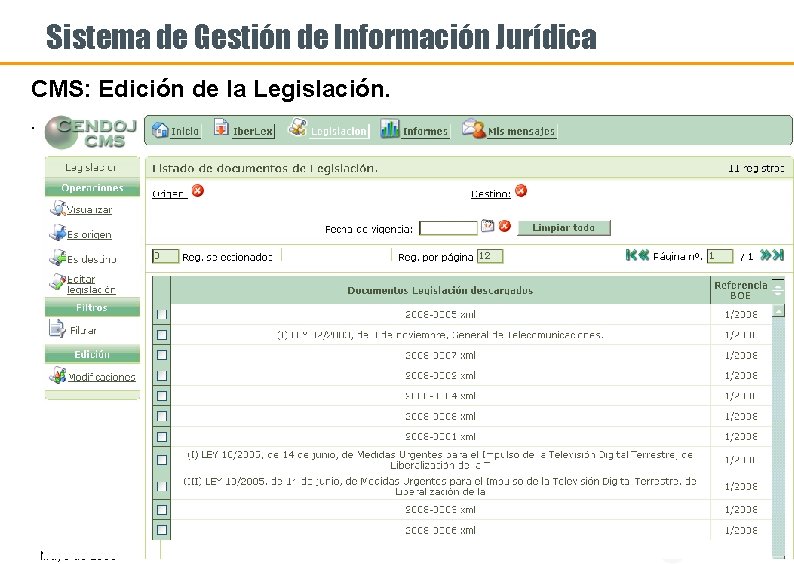Clear the Destino filter with its red X
The width and height of the screenshot is (794, 564).
coord(521,191)
